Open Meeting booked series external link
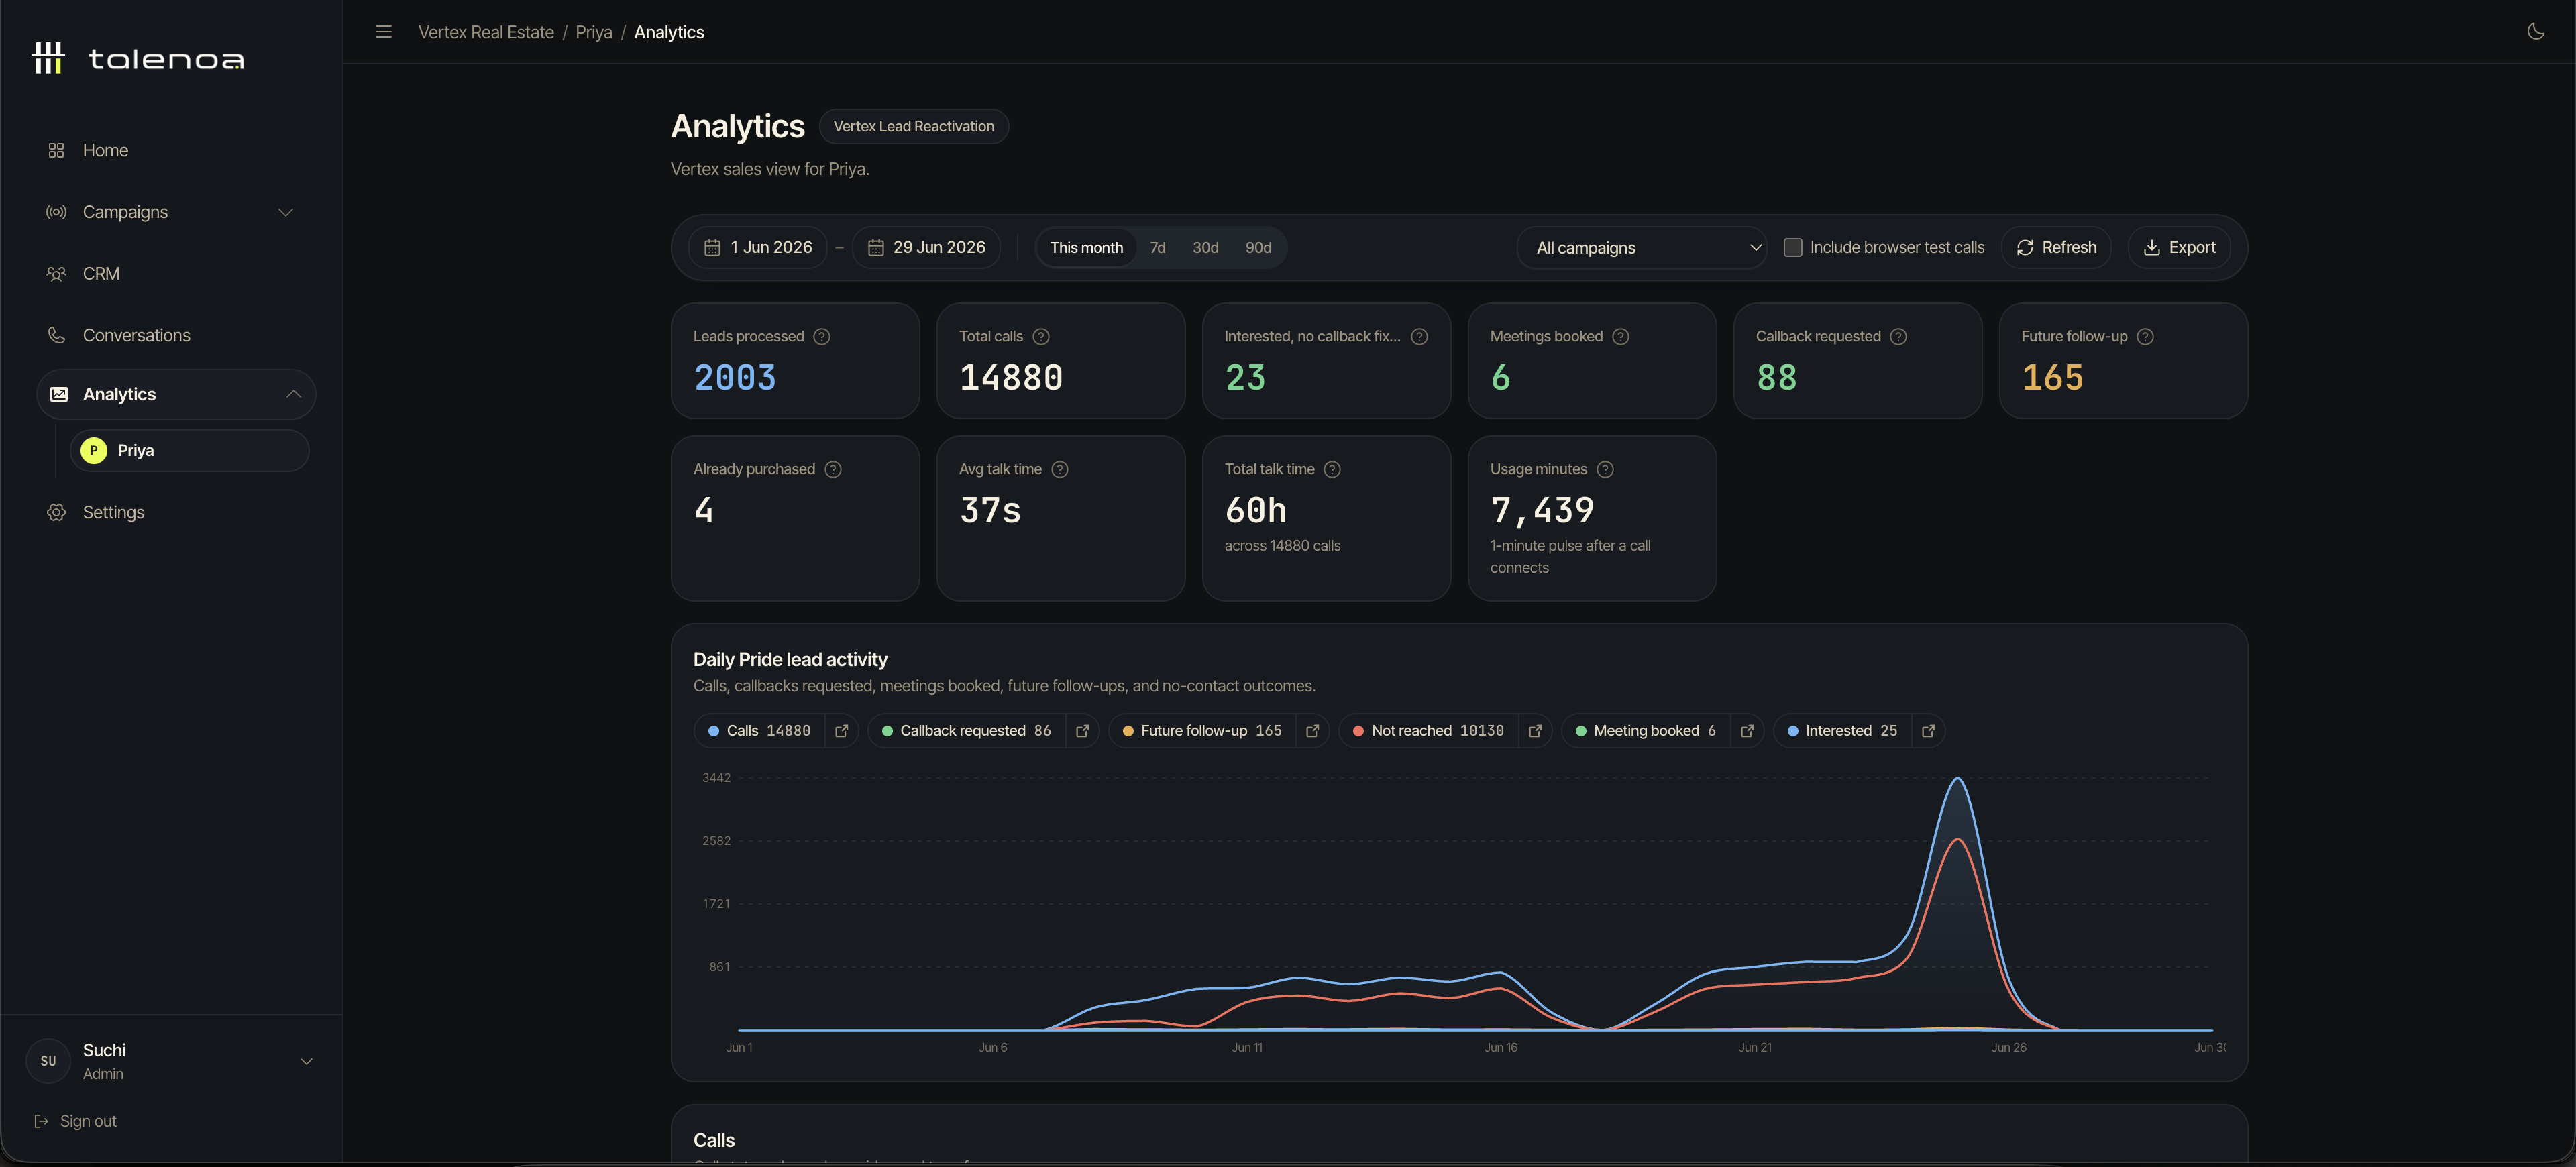This screenshot has width=2576, height=1167. coord(1747,731)
